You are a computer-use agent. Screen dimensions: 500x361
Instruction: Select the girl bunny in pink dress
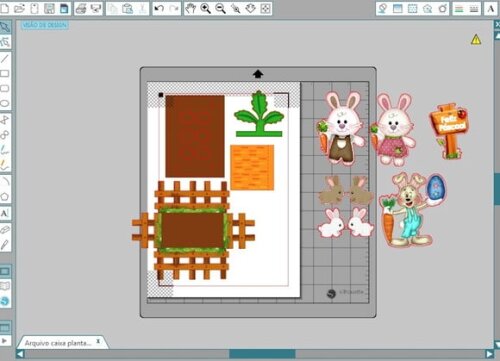click(393, 130)
